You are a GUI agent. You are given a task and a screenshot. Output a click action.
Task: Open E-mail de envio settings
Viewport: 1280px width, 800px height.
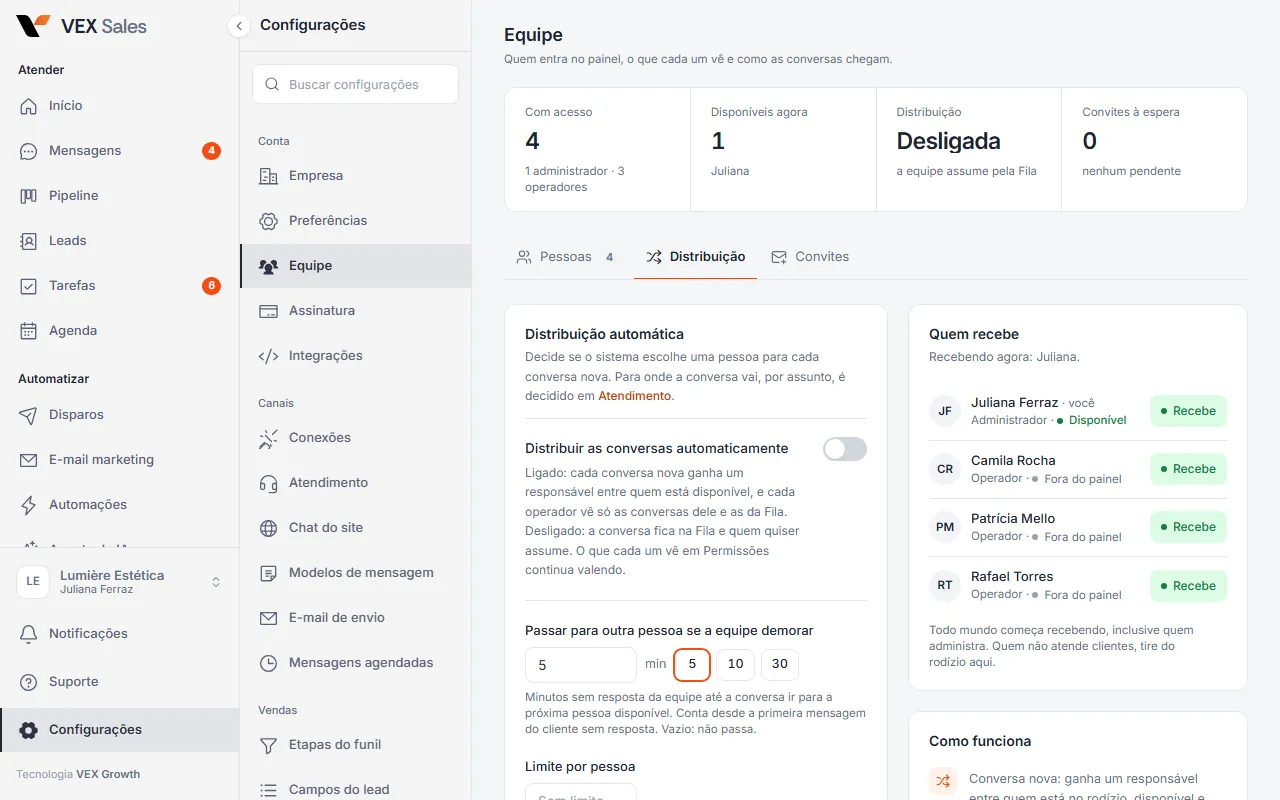tap(355, 618)
